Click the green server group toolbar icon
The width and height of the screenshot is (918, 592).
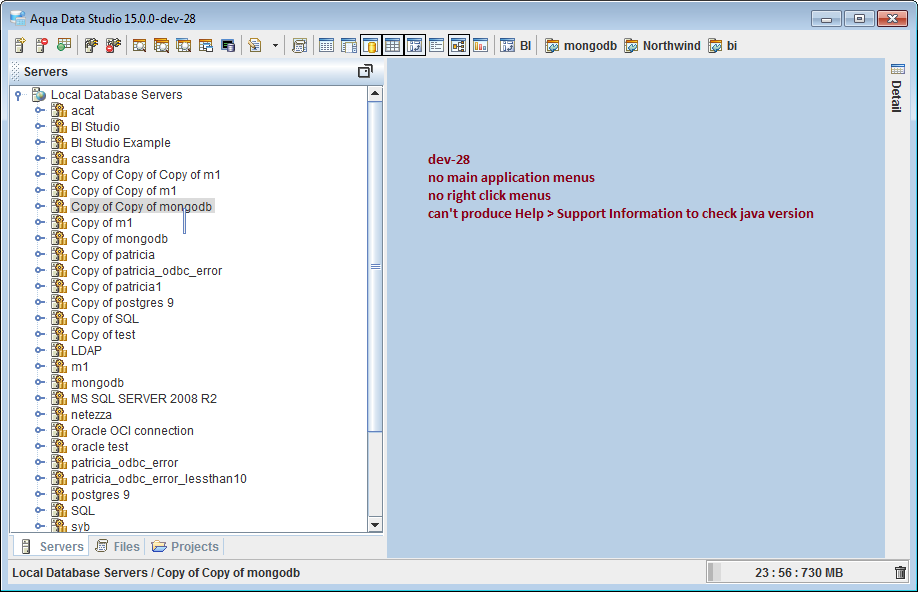click(x=64, y=45)
